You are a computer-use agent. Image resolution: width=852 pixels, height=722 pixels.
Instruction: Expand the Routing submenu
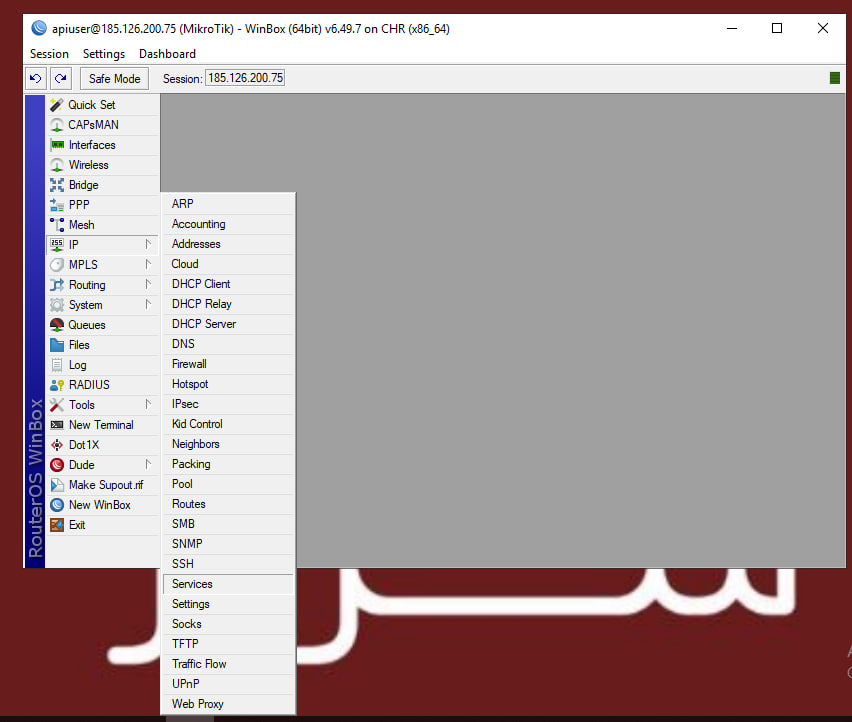tap(148, 285)
